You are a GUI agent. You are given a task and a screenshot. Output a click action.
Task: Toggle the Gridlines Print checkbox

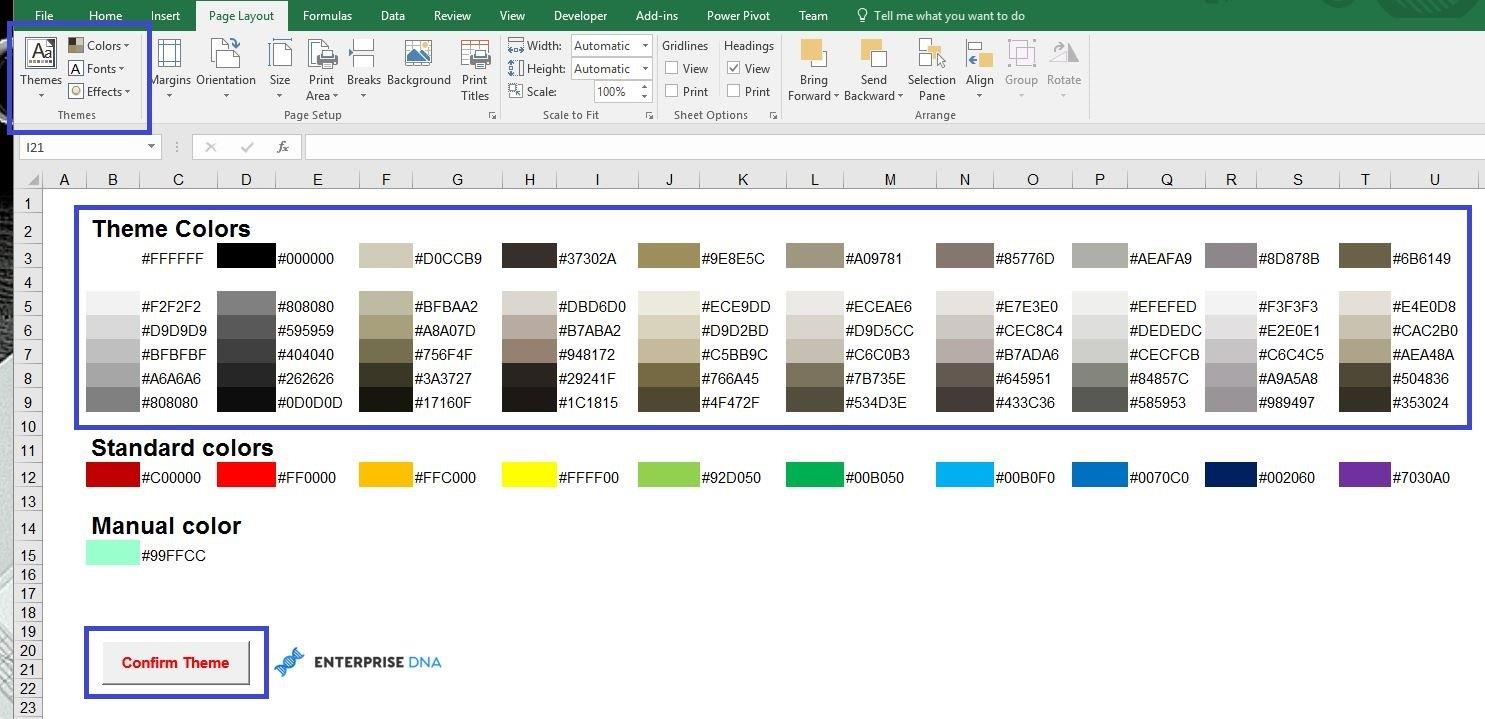(x=672, y=91)
